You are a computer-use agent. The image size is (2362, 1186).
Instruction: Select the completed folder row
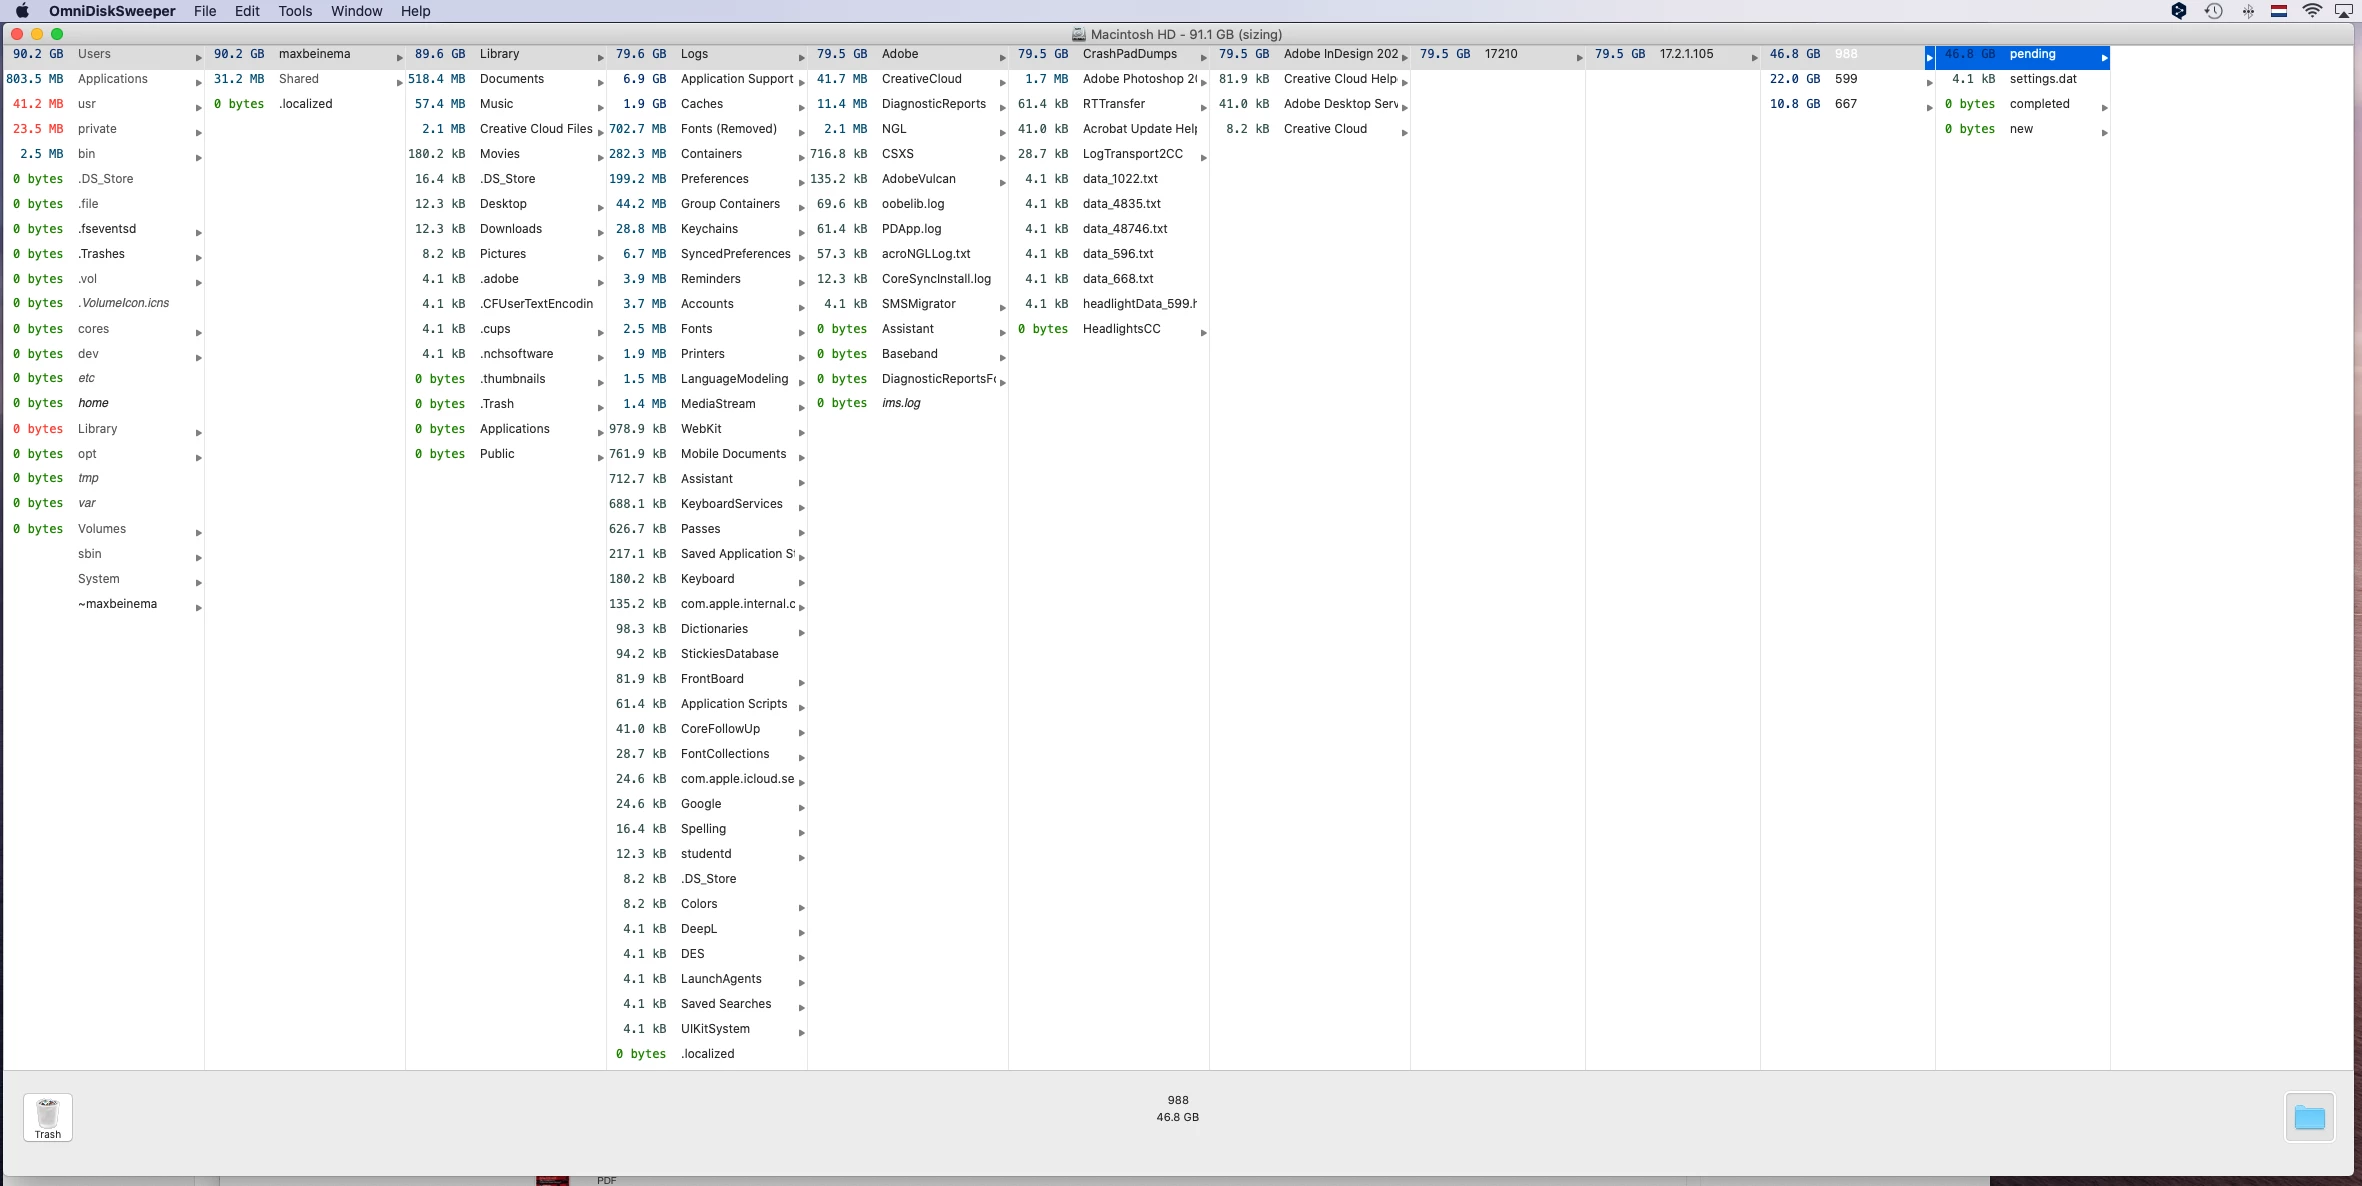2039,104
